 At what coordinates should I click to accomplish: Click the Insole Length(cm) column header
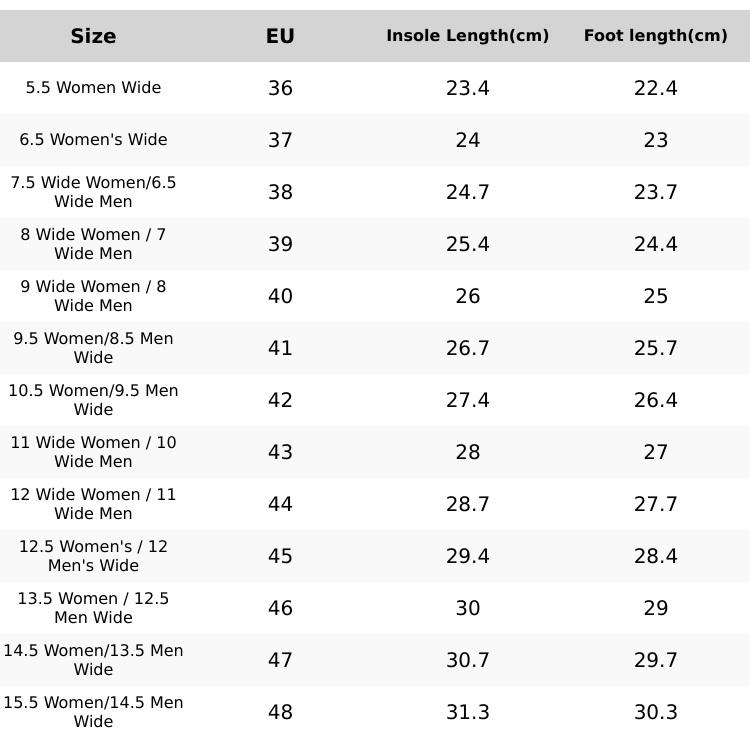click(467, 36)
